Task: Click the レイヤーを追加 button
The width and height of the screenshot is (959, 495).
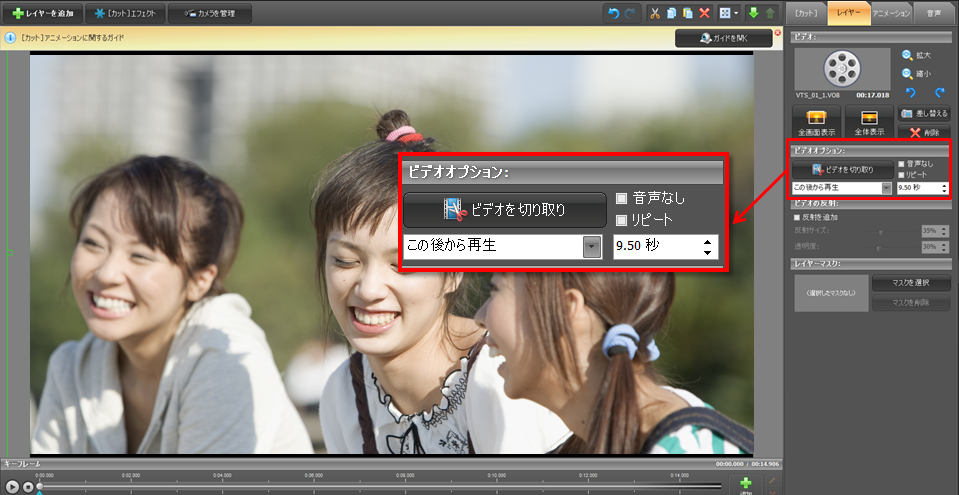Action: (41, 13)
